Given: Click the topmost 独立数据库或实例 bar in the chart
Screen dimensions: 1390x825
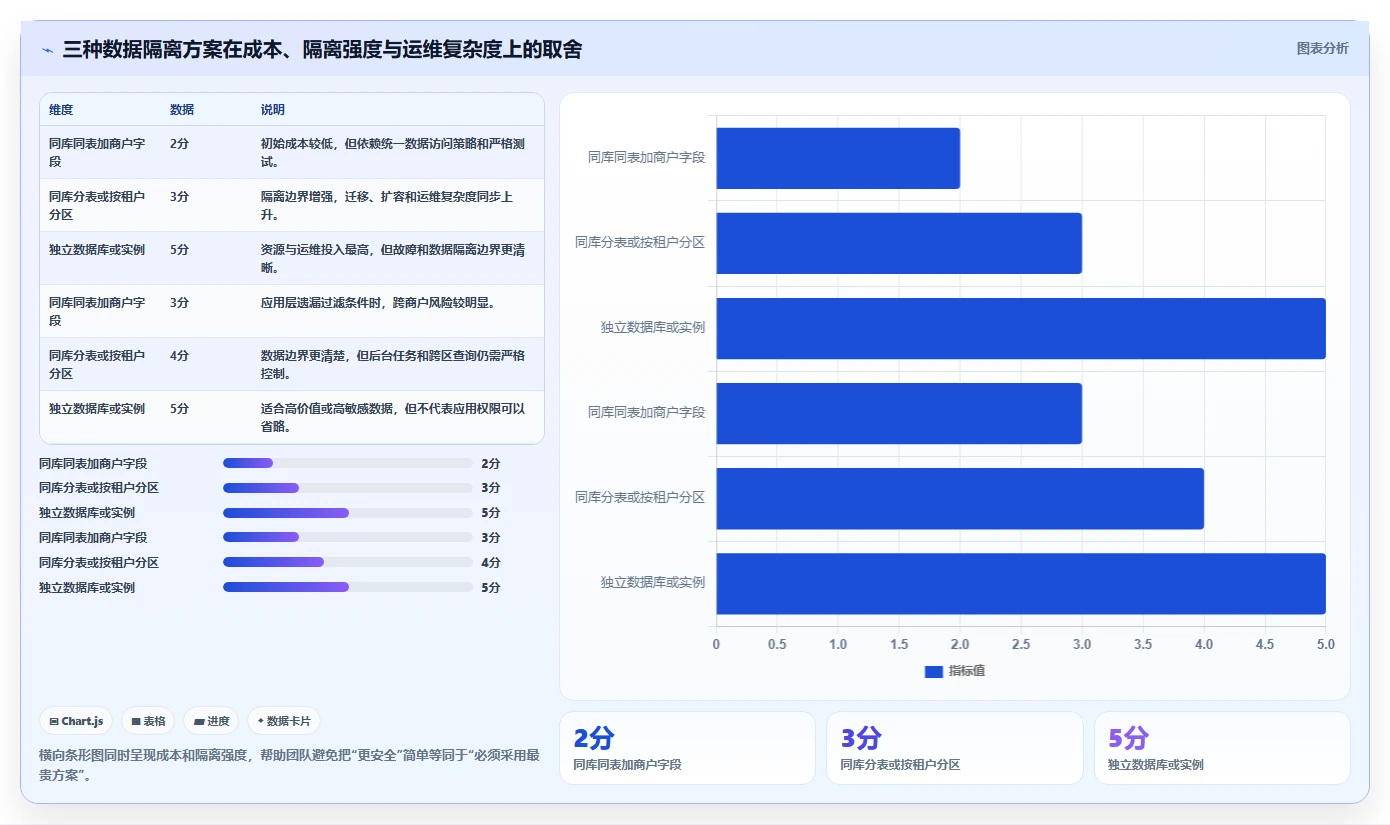Looking at the screenshot, I should click(1021, 328).
